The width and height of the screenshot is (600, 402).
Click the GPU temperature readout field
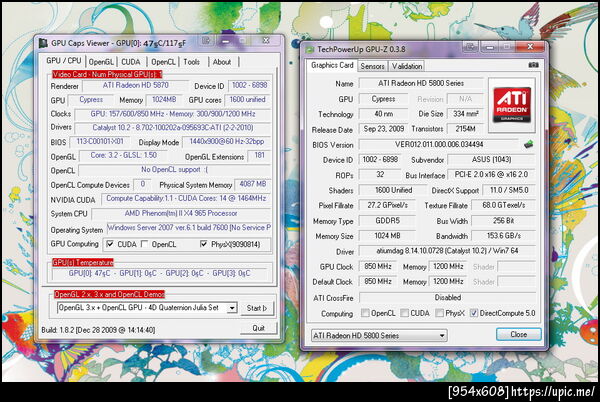[x=160, y=273]
